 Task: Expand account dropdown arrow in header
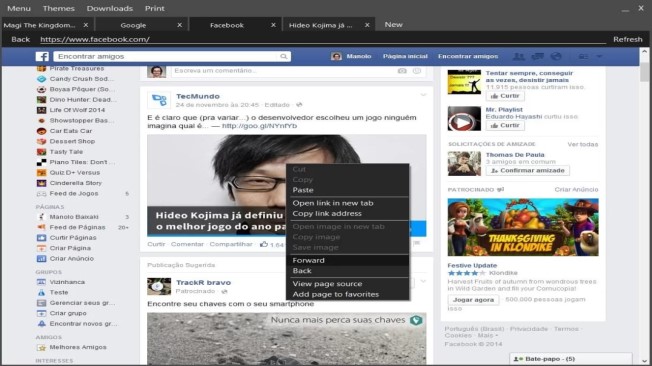tap(599, 57)
